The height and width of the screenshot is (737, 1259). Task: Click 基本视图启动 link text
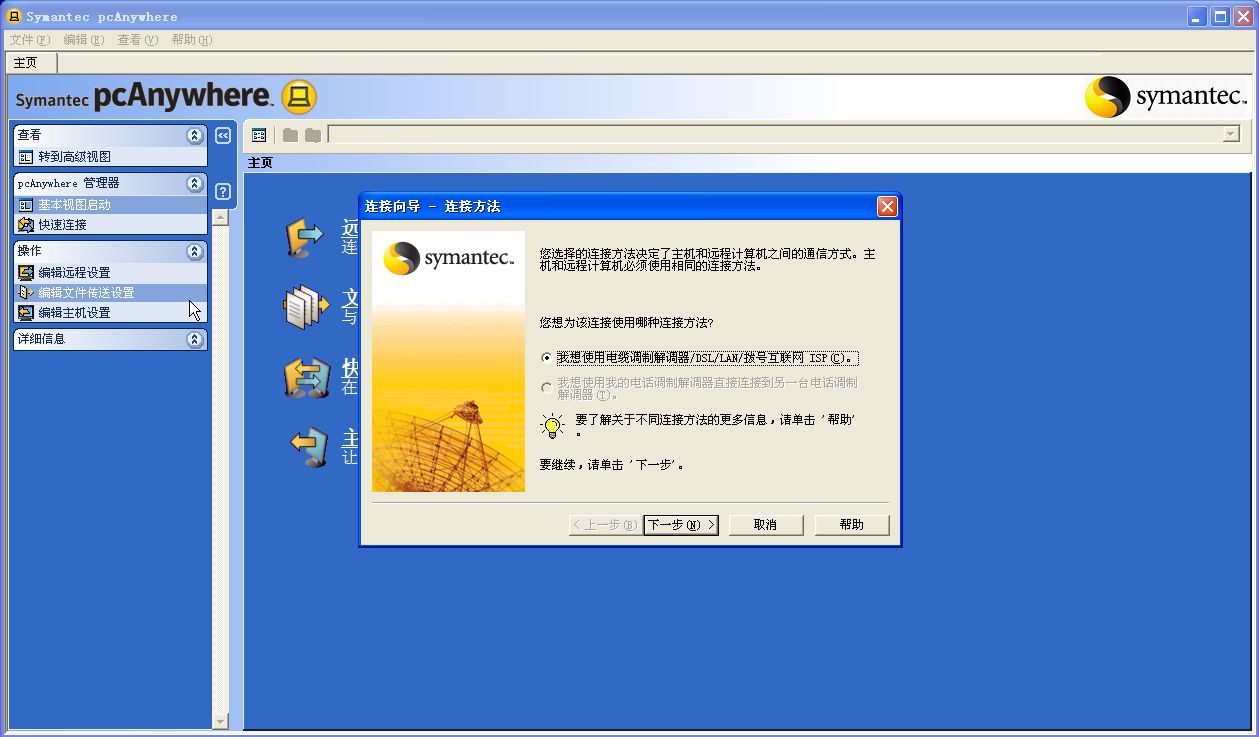[75, 204]
